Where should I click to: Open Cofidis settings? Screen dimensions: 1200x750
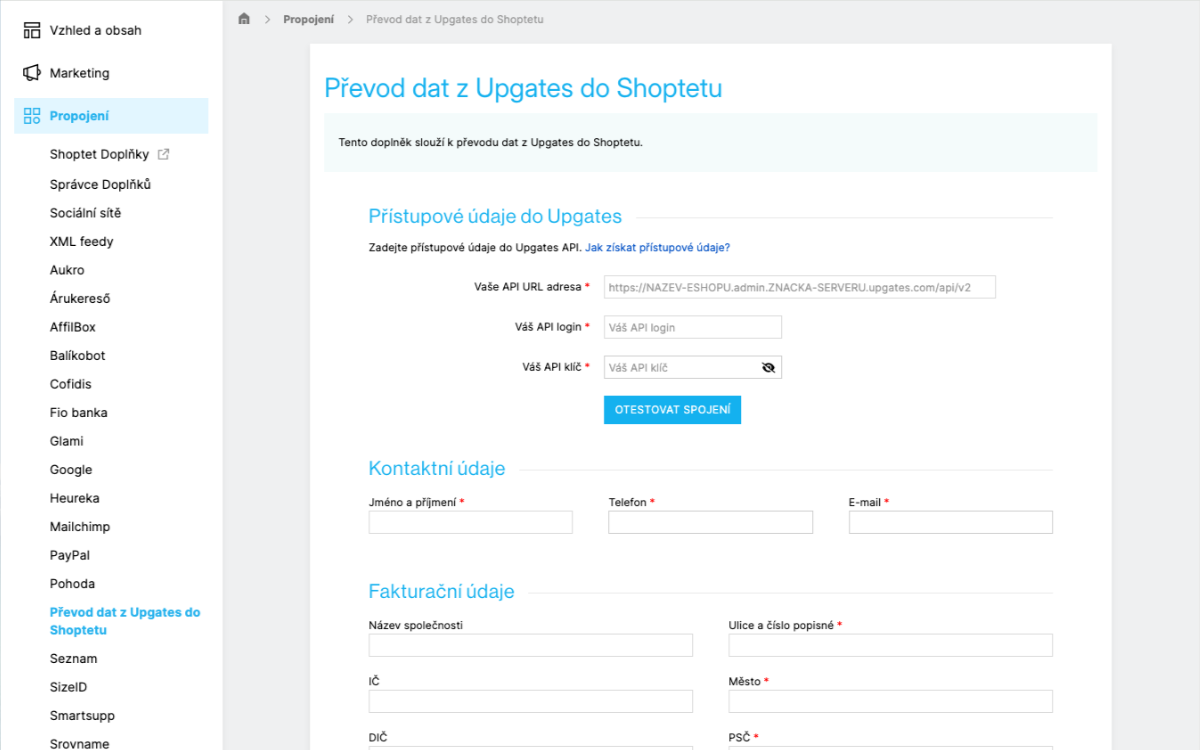70,384
